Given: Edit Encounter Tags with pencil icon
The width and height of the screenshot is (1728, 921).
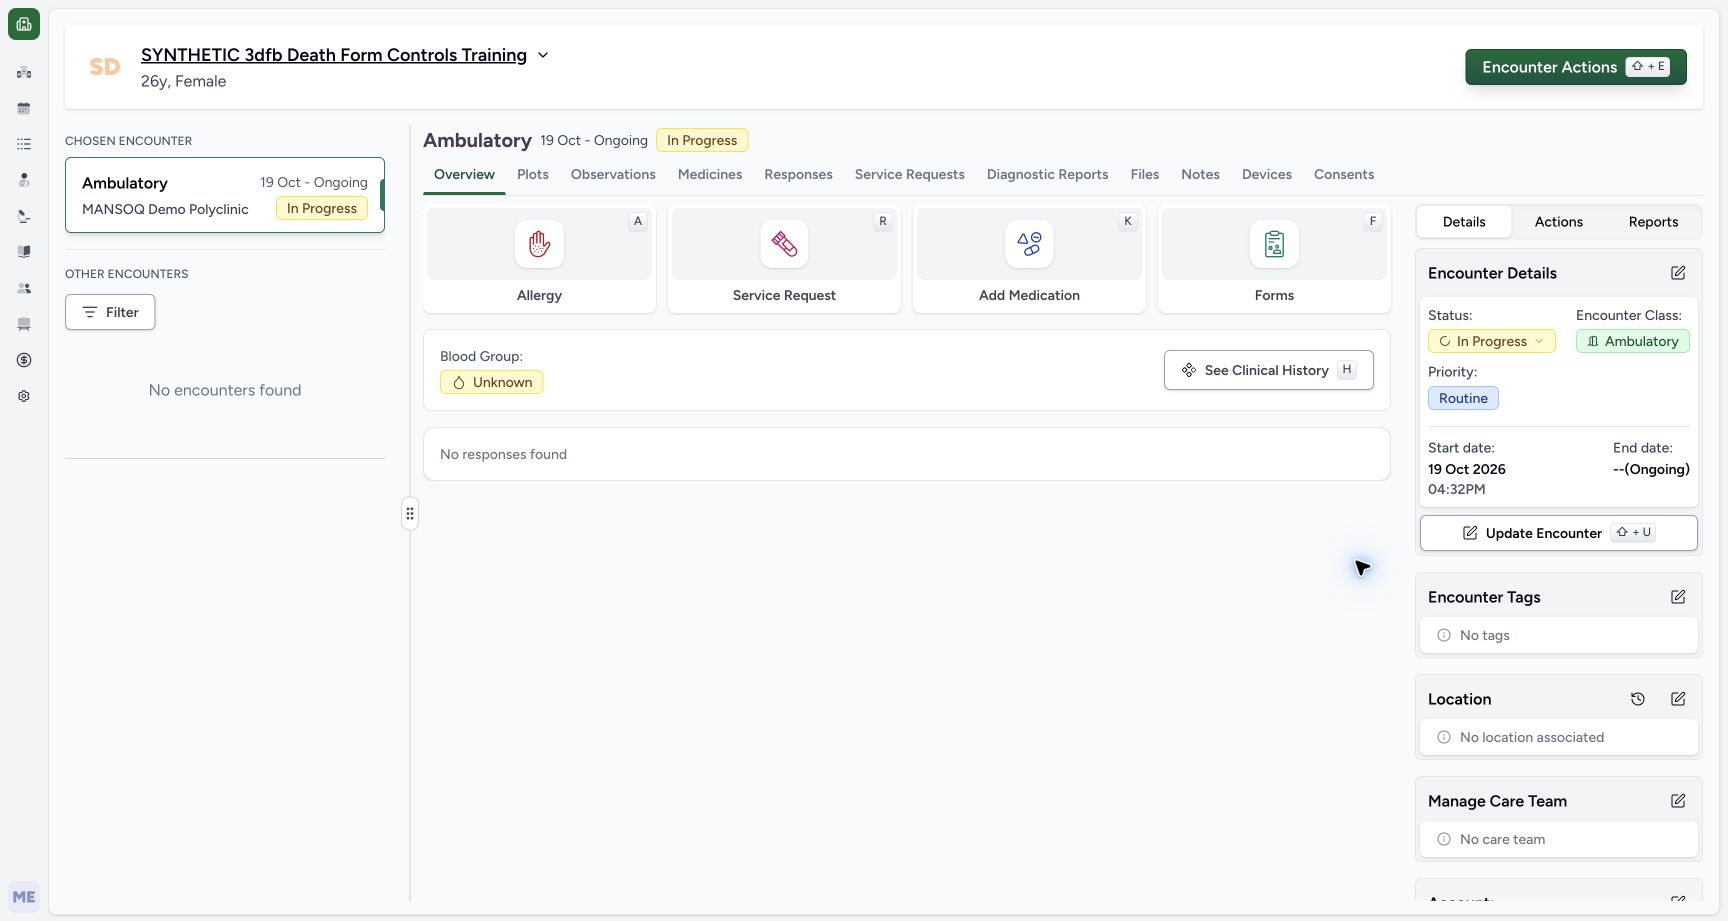Looking at the screenshot, I should tap(1678, 597).
